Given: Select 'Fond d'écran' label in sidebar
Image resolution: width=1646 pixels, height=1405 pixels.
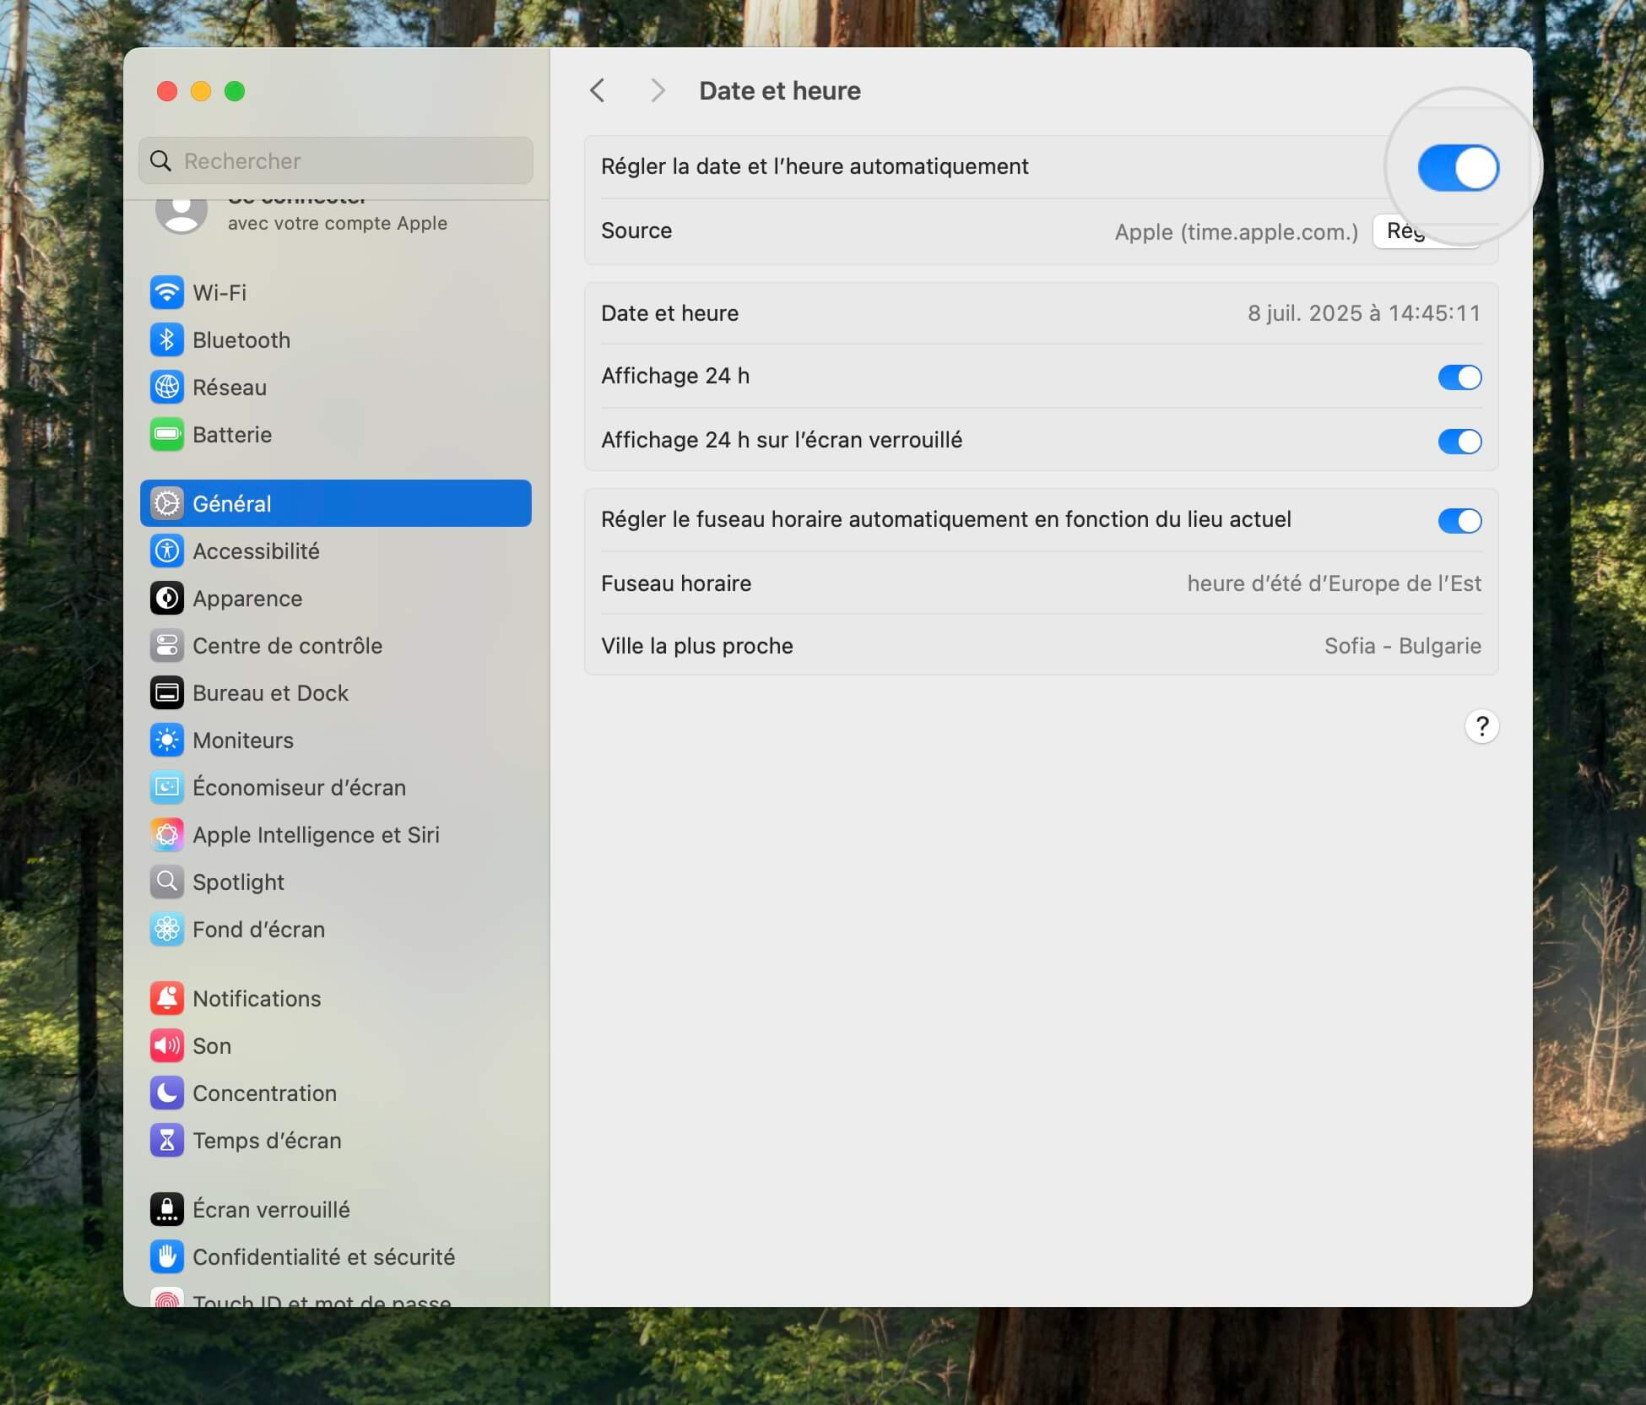Looking at the screenshot, I should (x=259, y=929).
